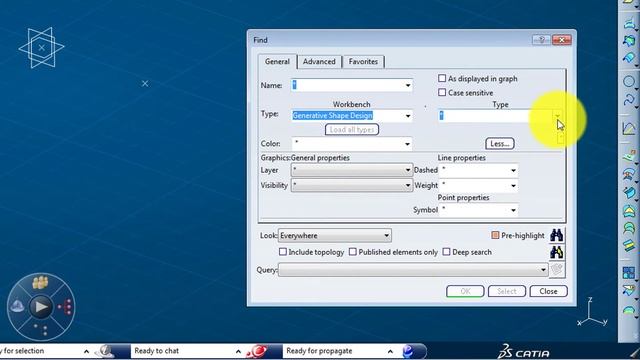
Task: Click the 3D robot axis gizmo at top-left
Action: (41, 48)
